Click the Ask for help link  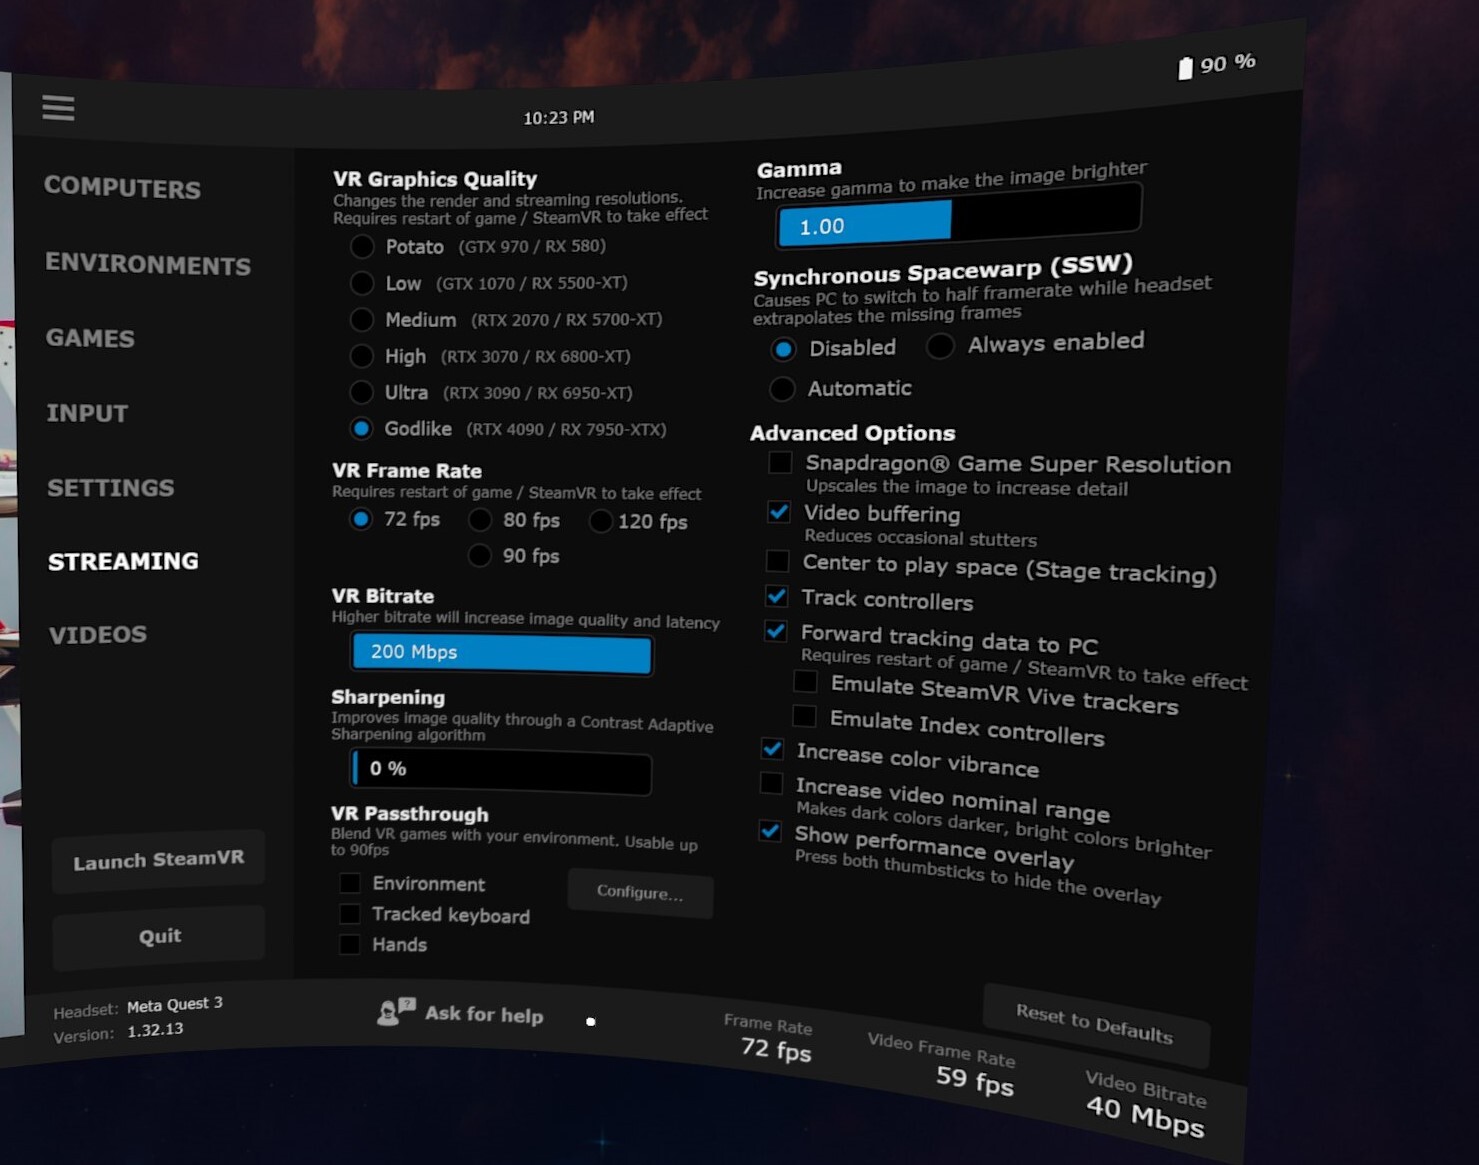tap(484, 1014)
